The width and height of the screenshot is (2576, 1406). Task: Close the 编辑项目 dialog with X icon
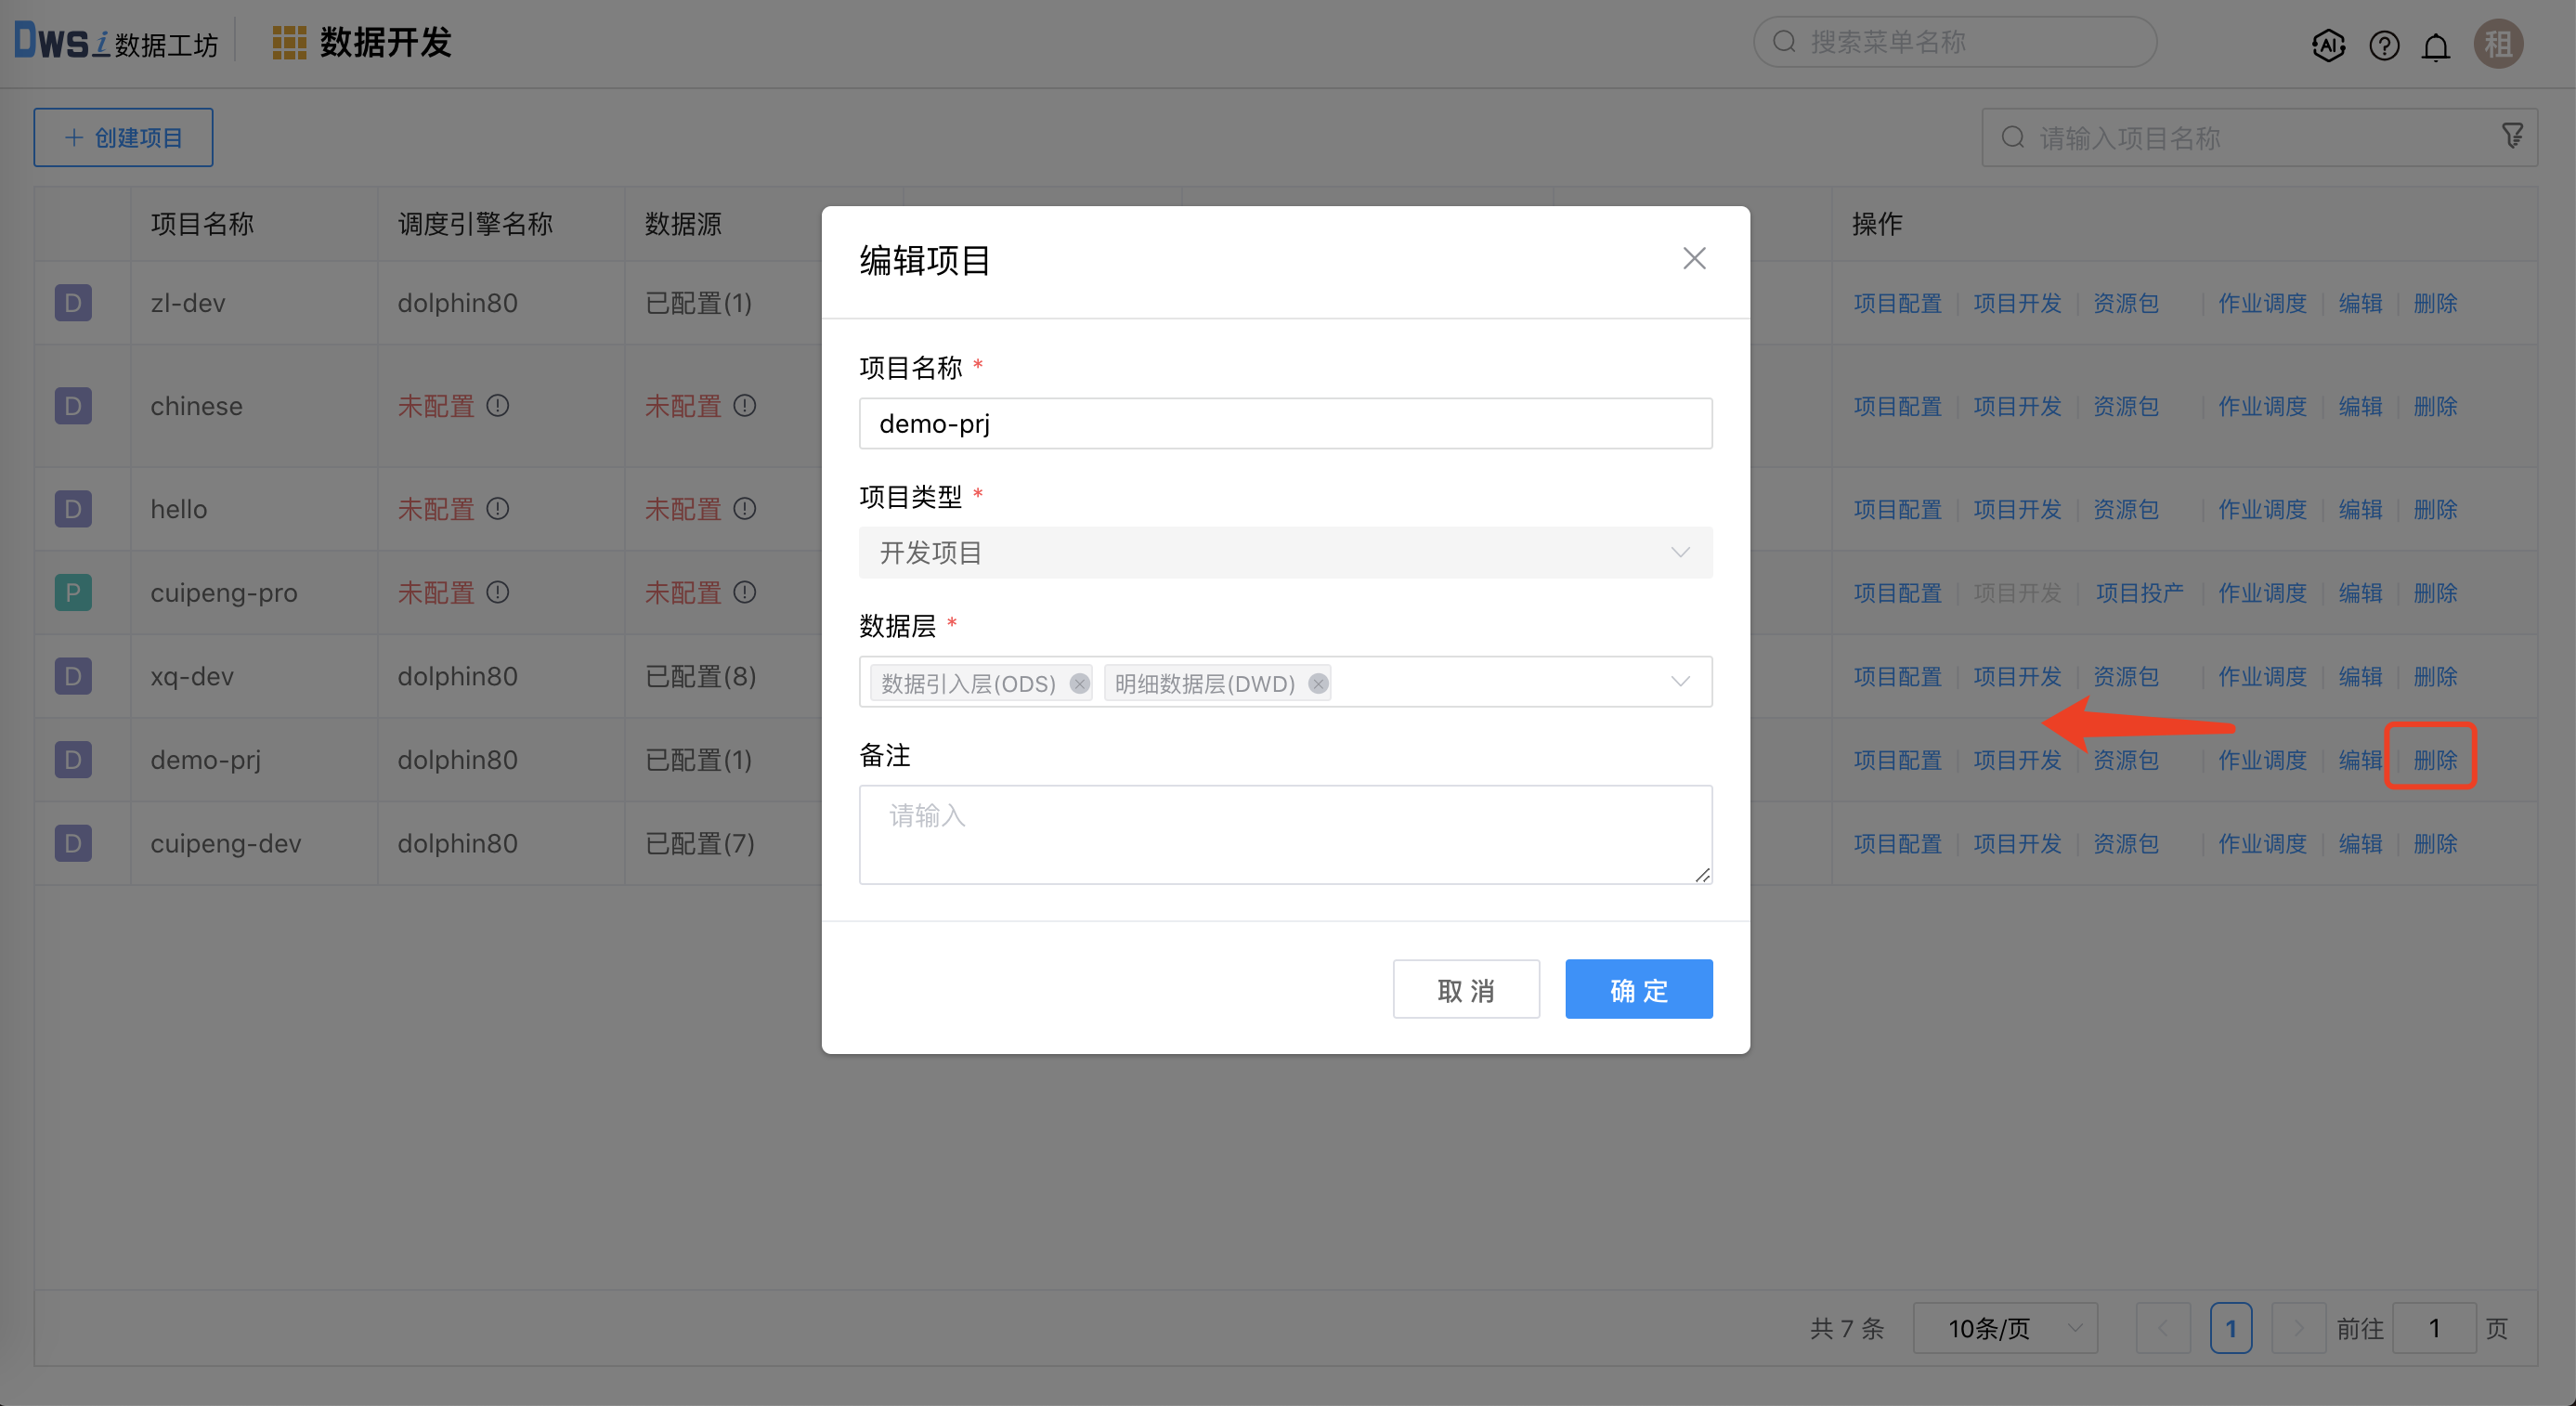1693,259
